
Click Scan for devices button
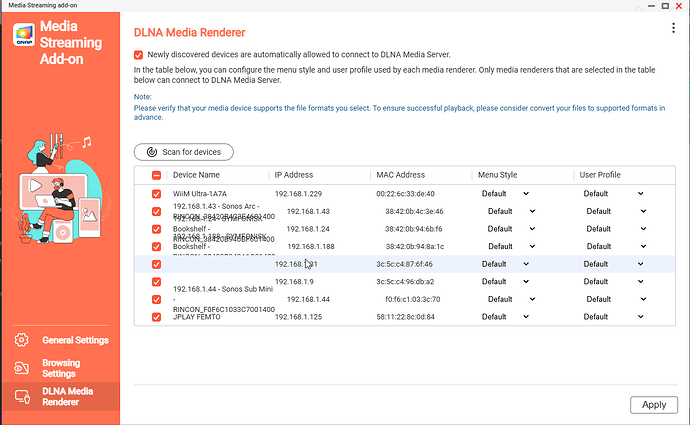pyautogui.click(x=184, y=152)
